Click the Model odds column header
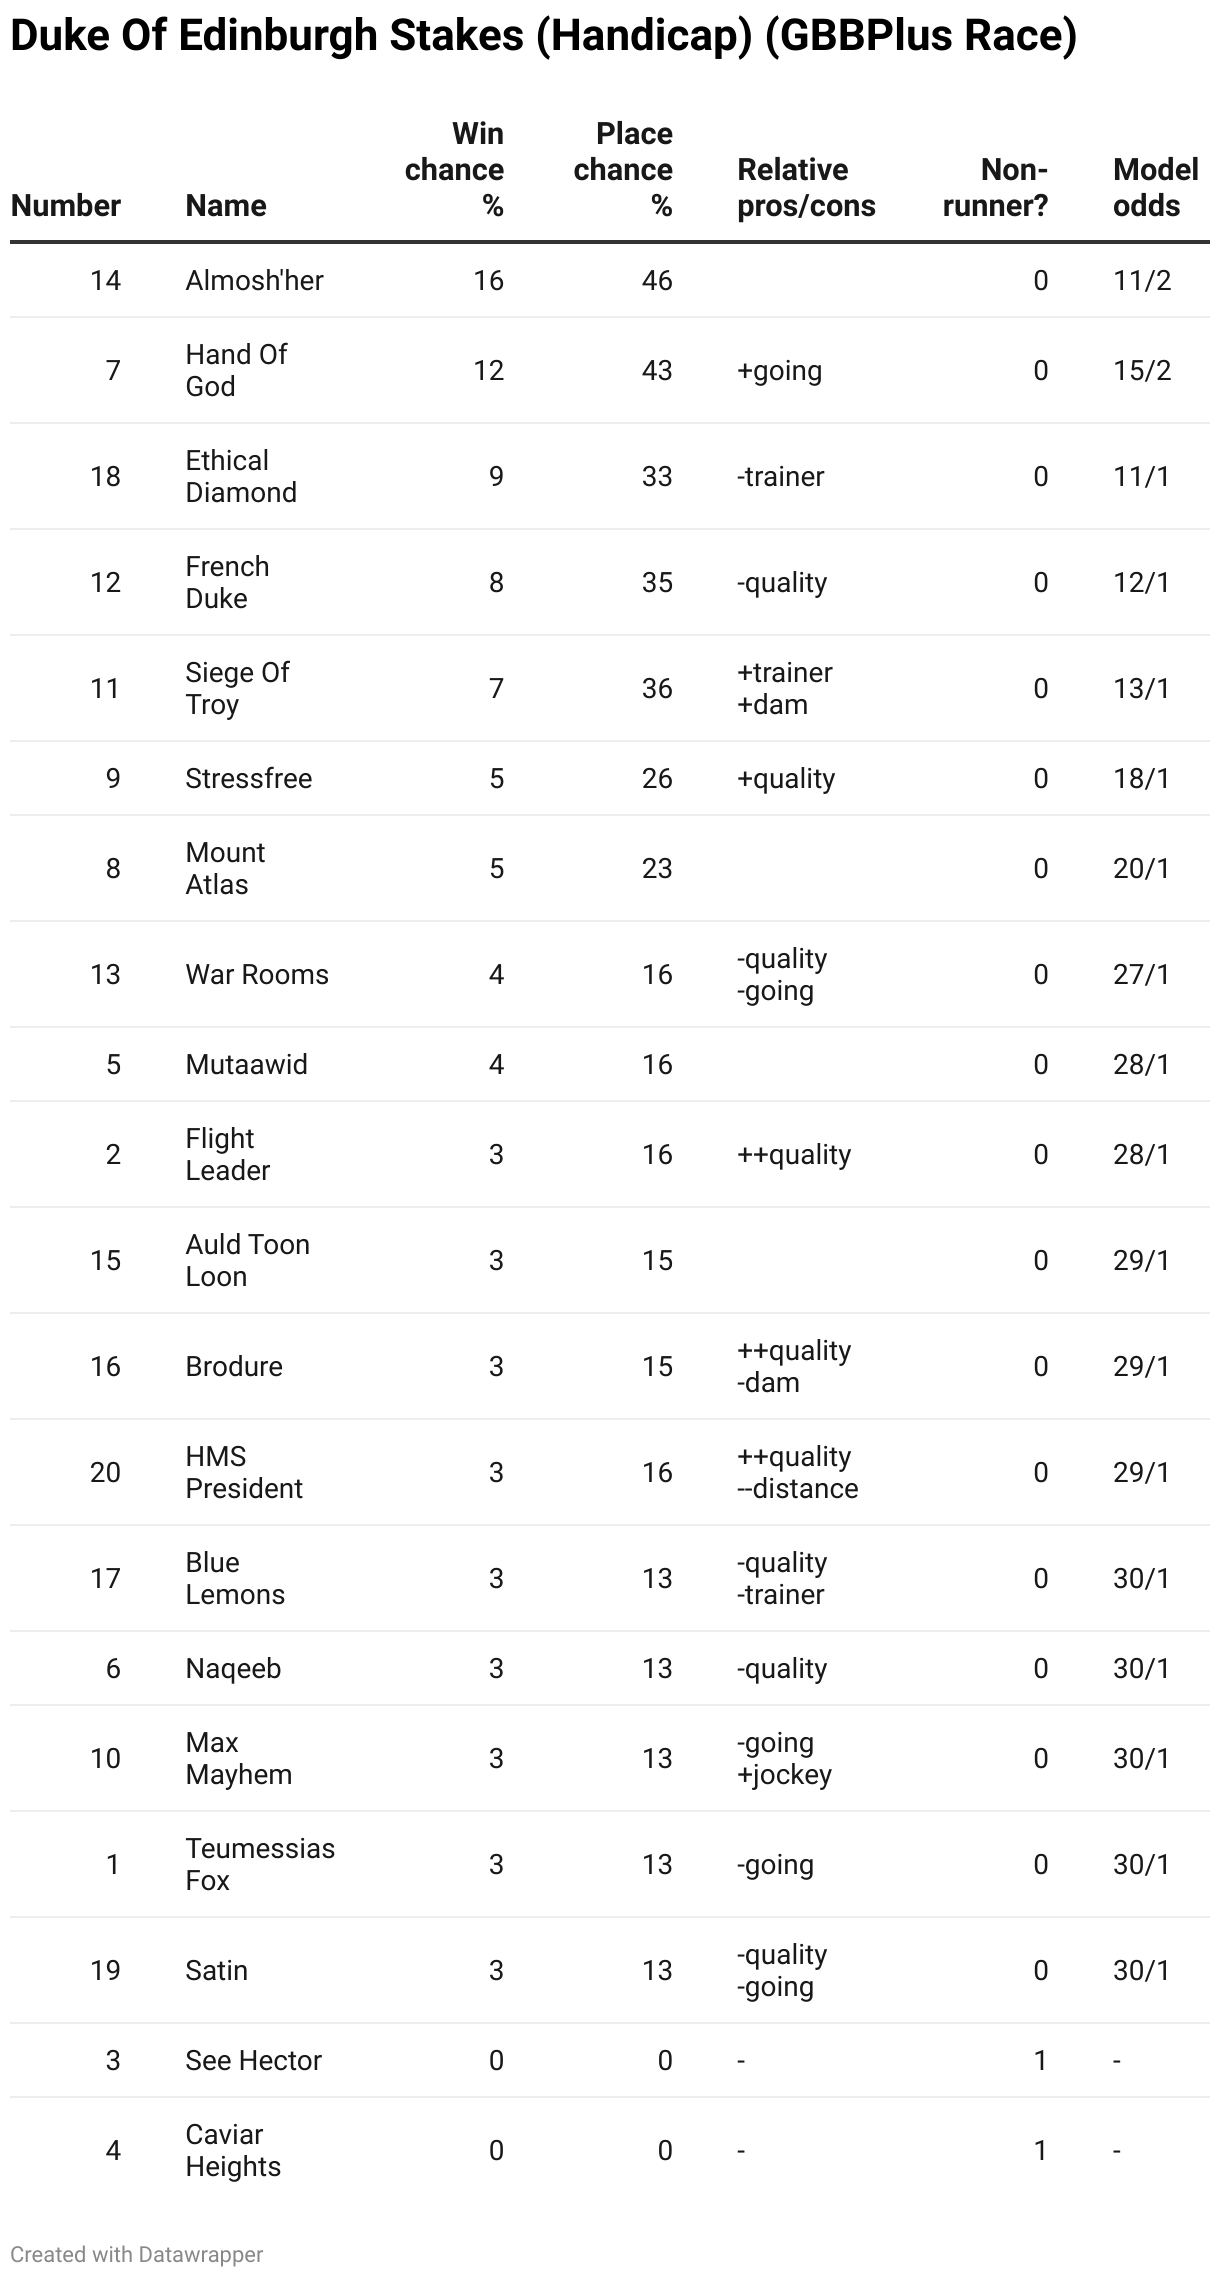 1155,188
